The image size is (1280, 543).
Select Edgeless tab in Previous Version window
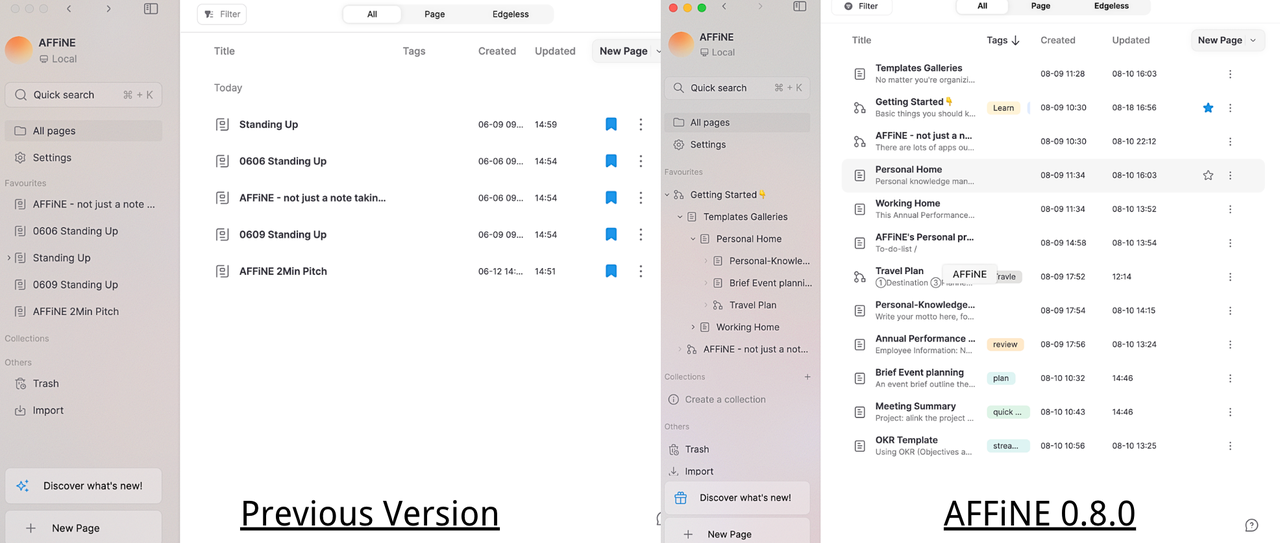pyautogui.click(x=511, y=14)
